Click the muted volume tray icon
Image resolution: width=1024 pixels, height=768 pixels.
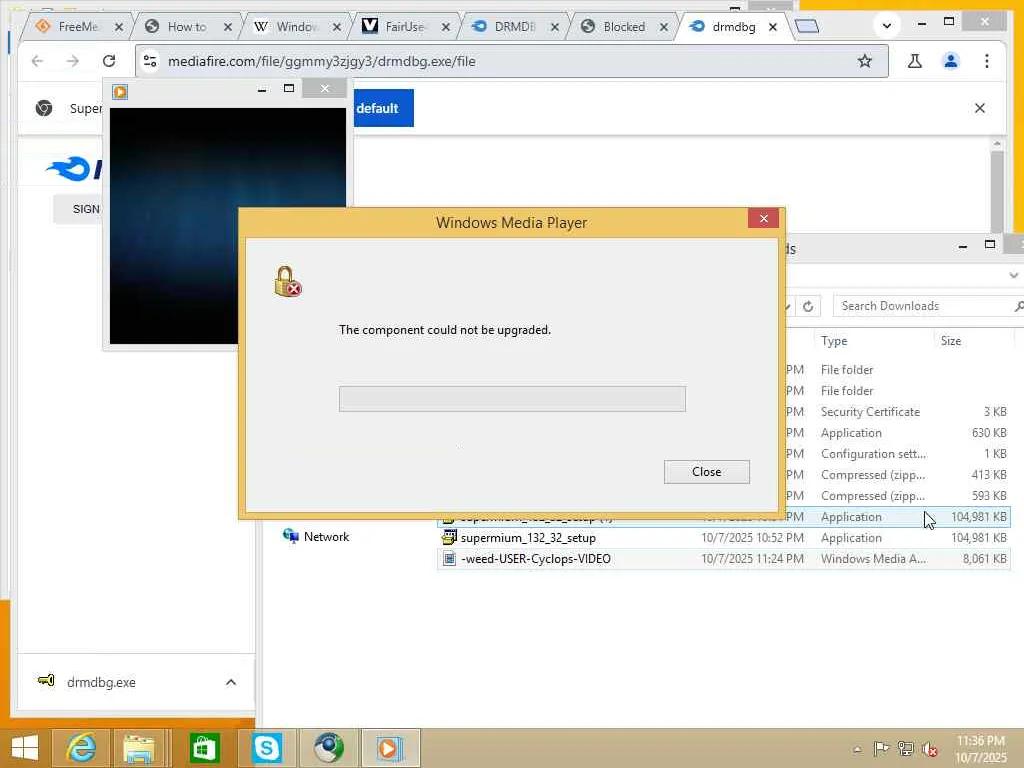click(930, 749)
